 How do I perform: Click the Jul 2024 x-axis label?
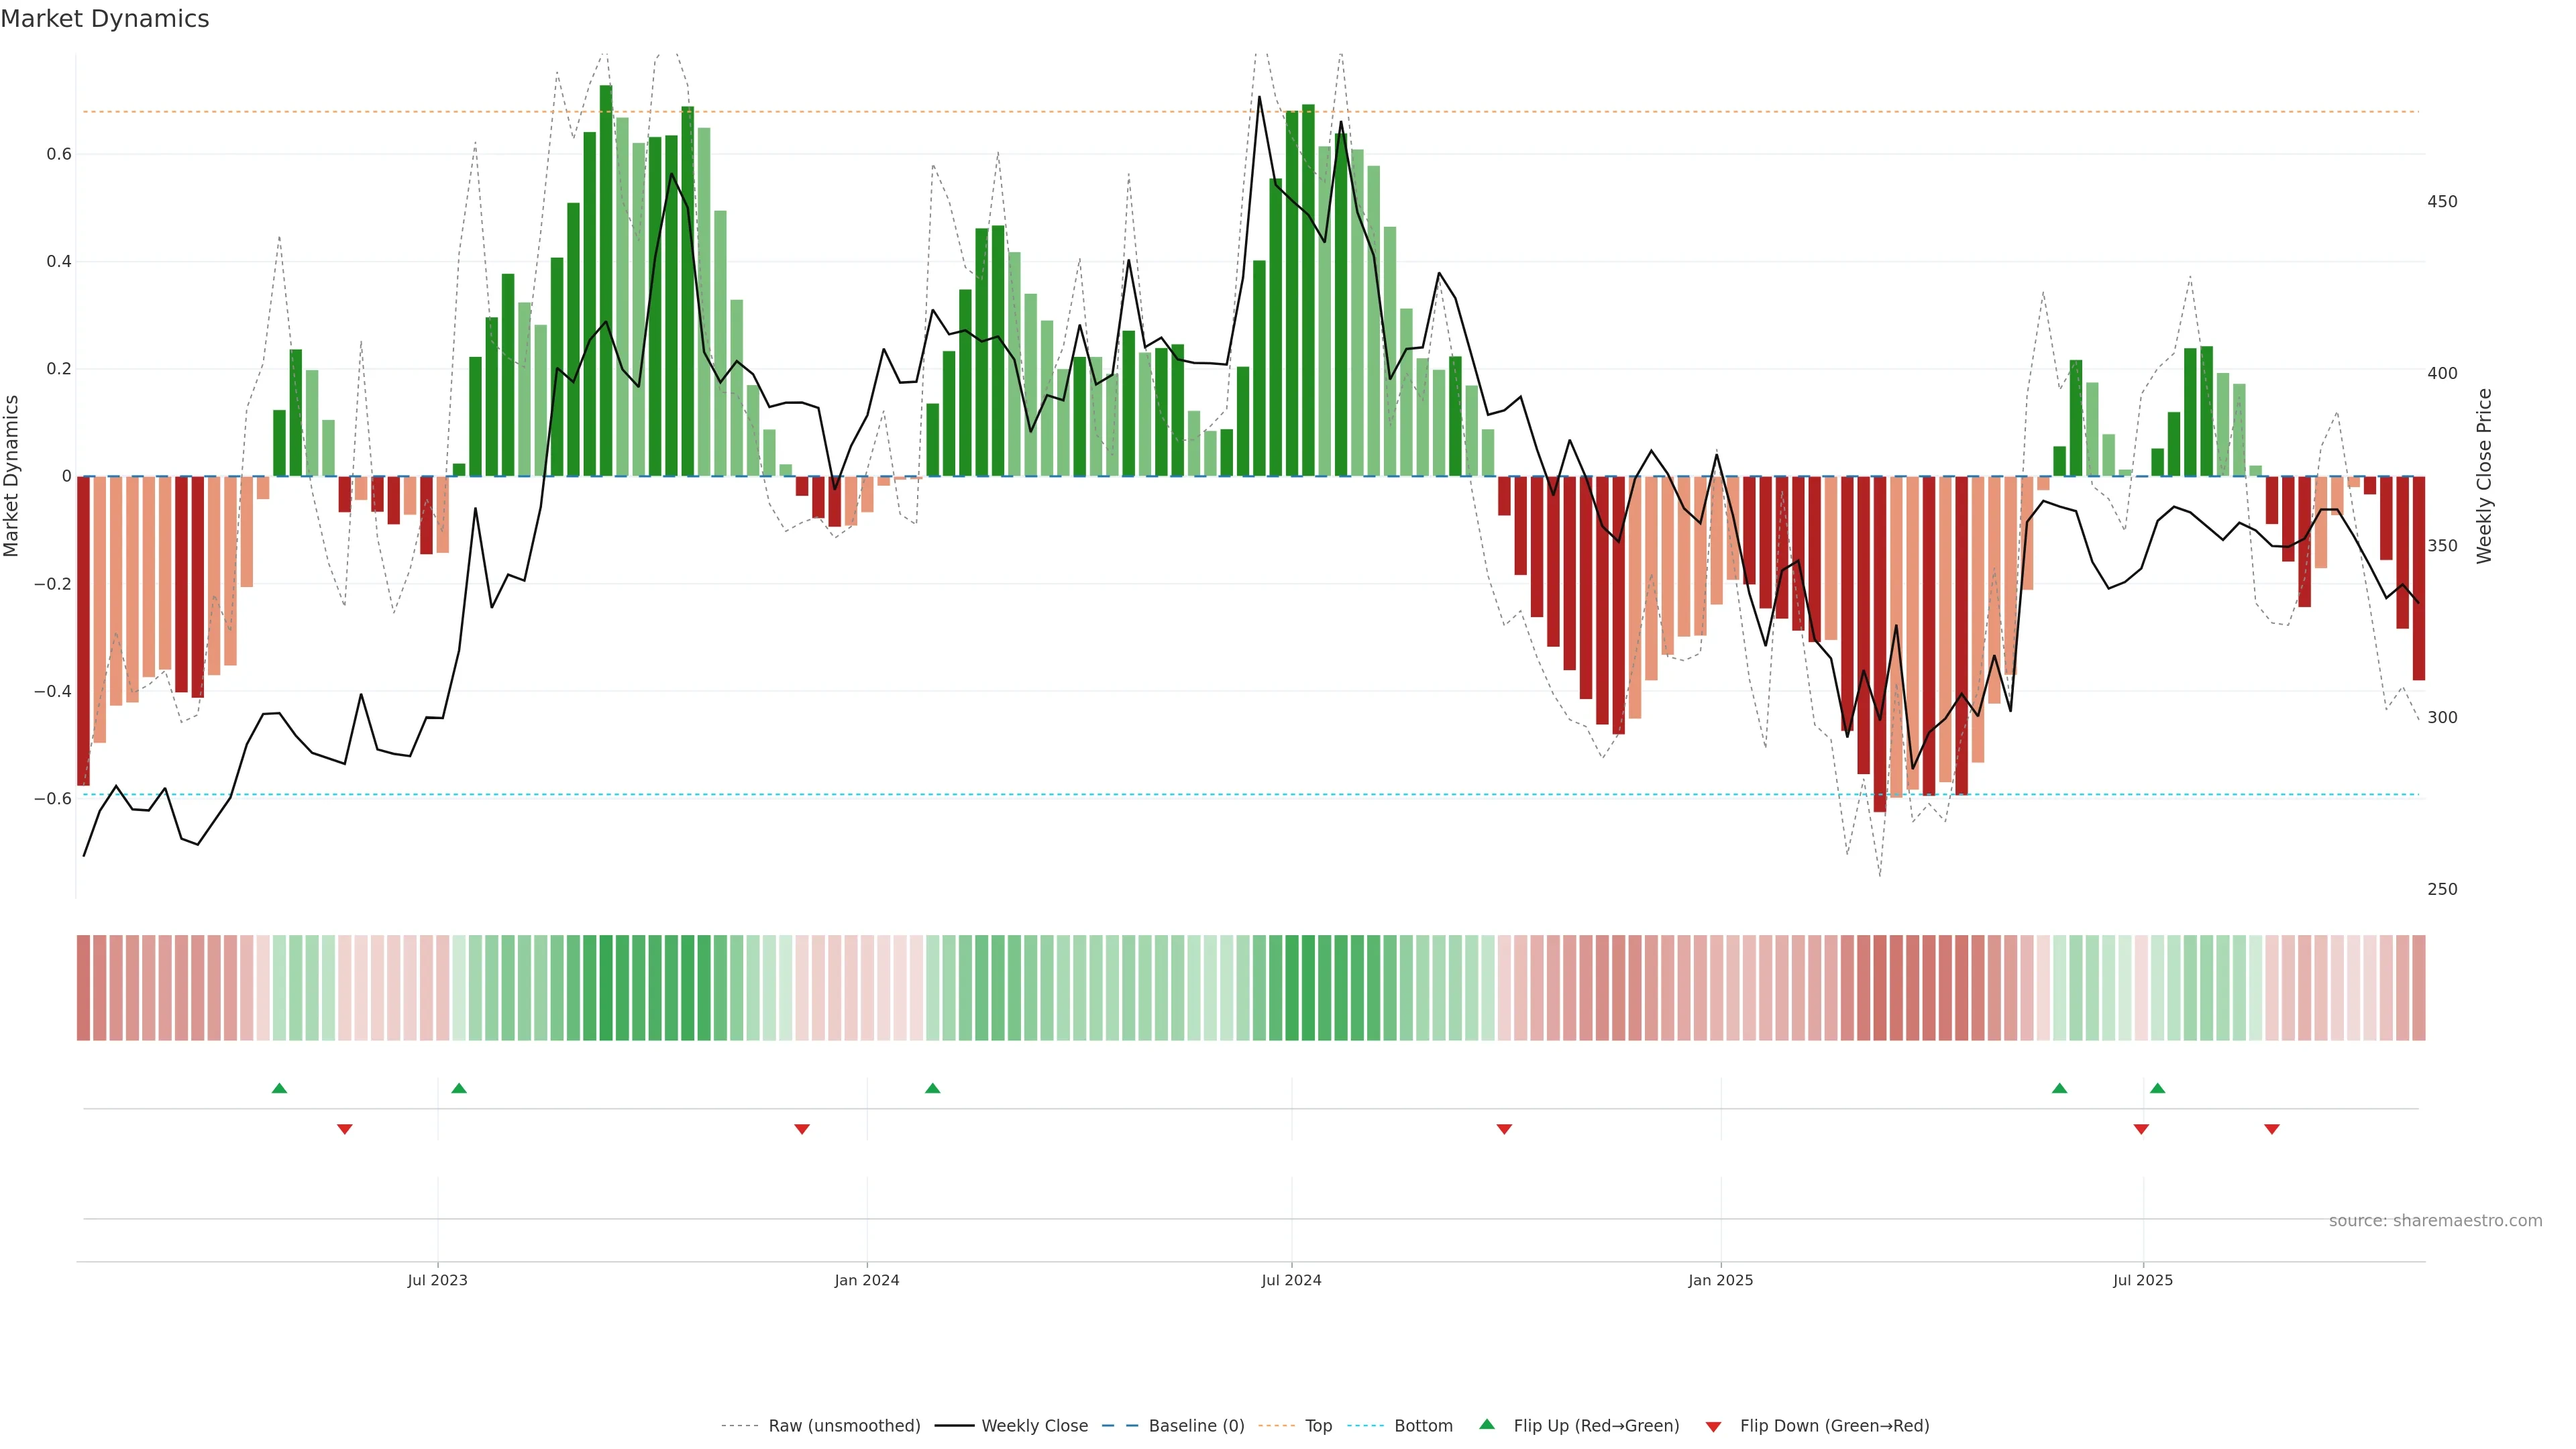tap(1291, 1280)
